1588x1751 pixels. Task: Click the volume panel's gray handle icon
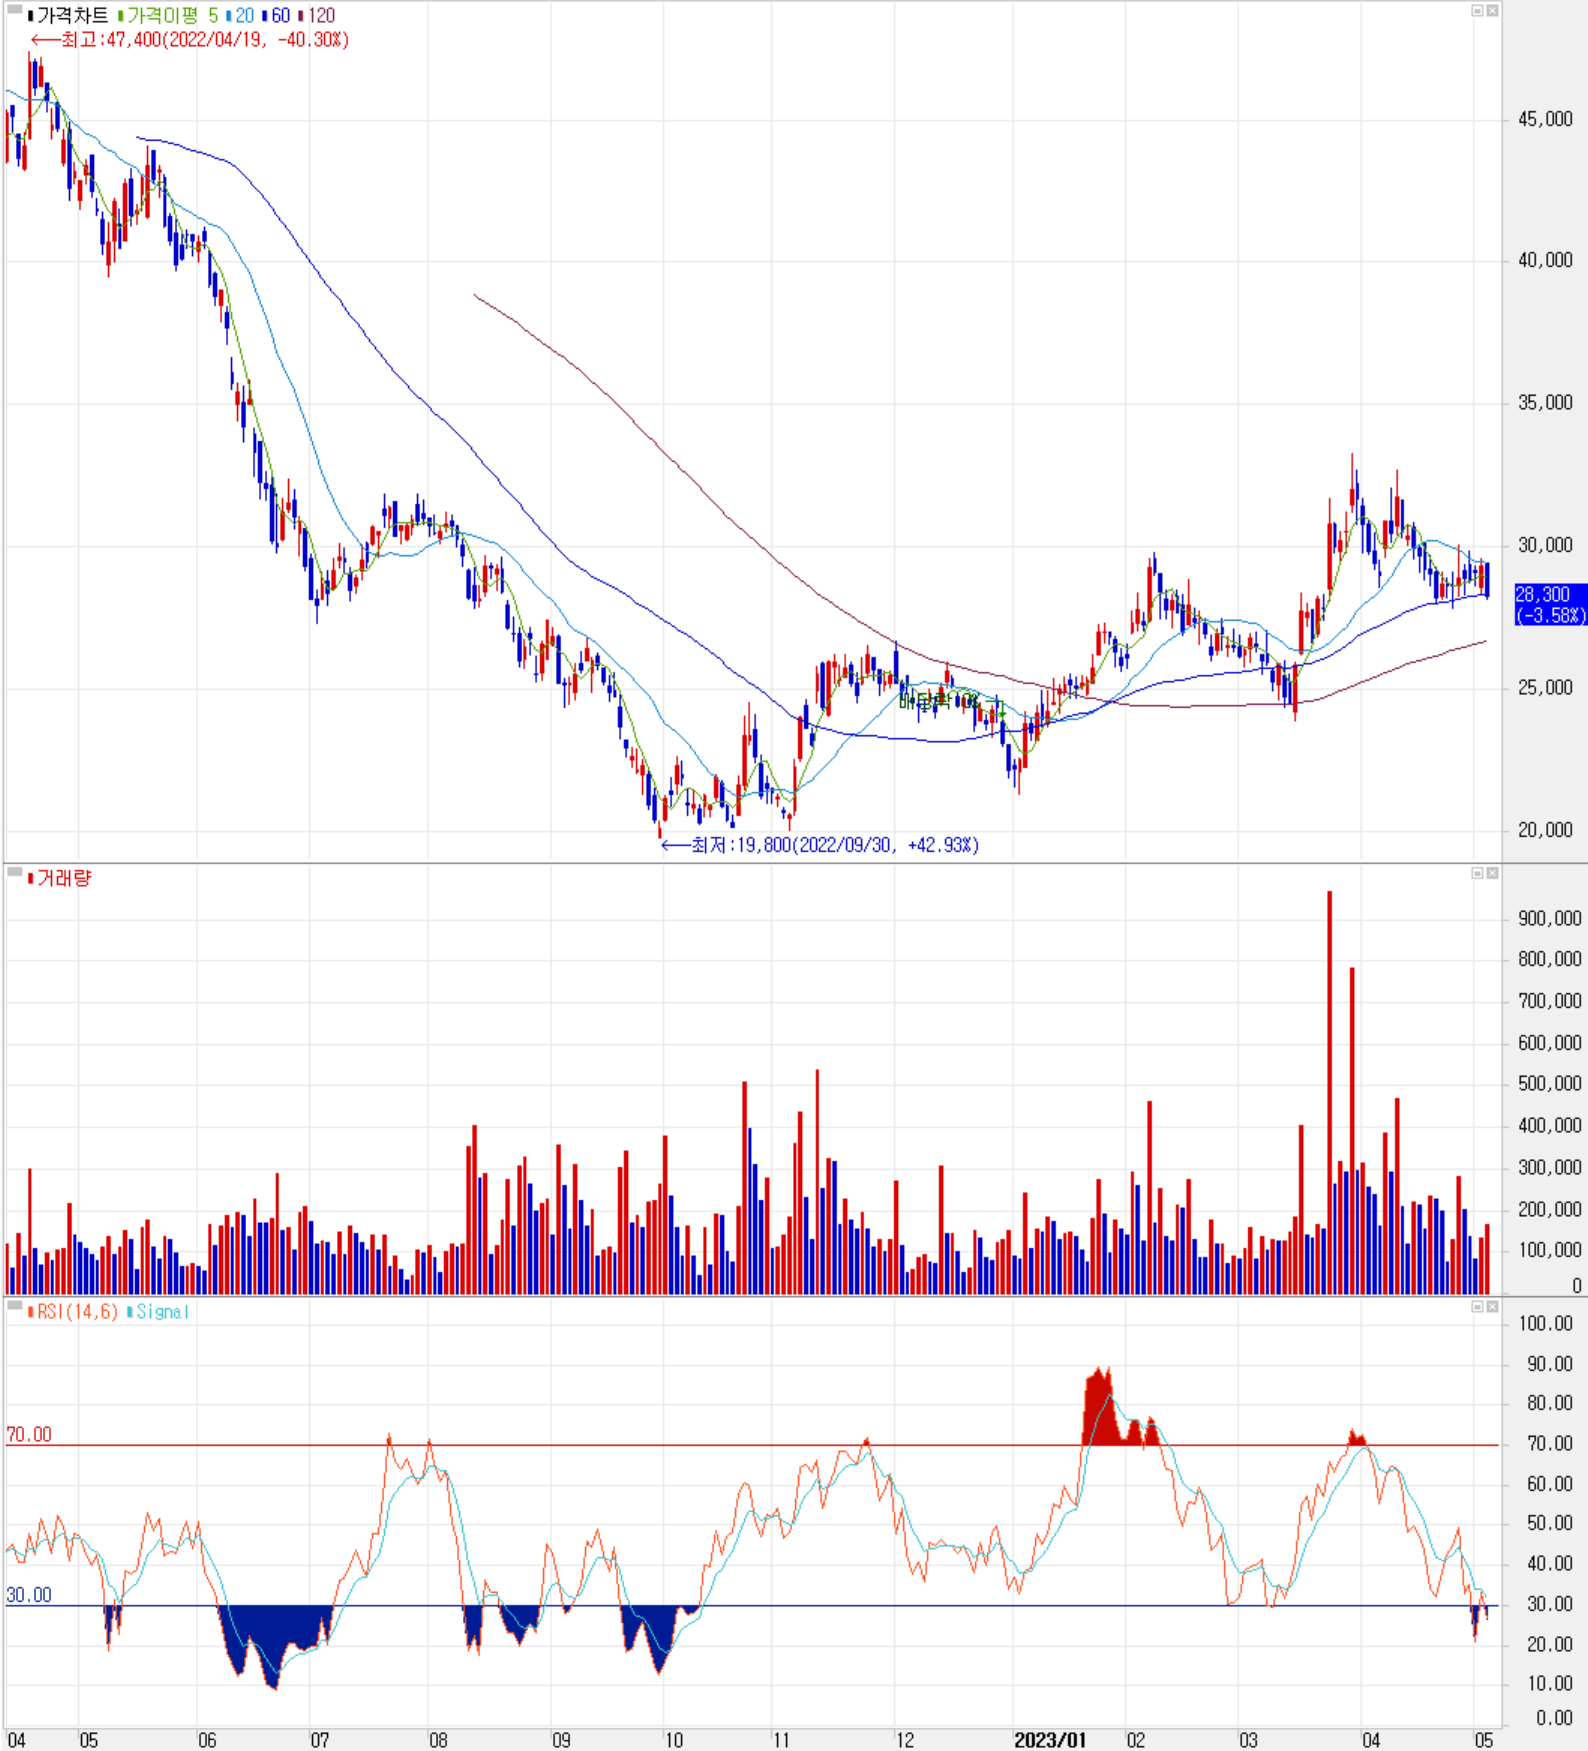tap(15, 873)
